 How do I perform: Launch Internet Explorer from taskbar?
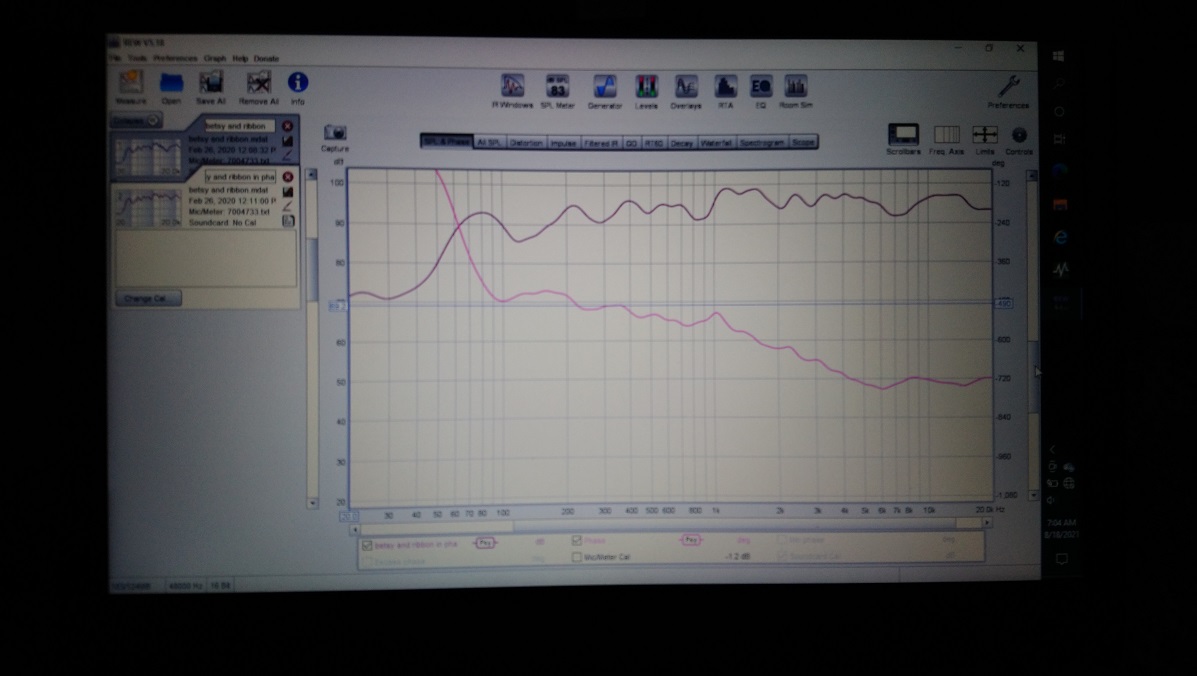coord(1060,237)
